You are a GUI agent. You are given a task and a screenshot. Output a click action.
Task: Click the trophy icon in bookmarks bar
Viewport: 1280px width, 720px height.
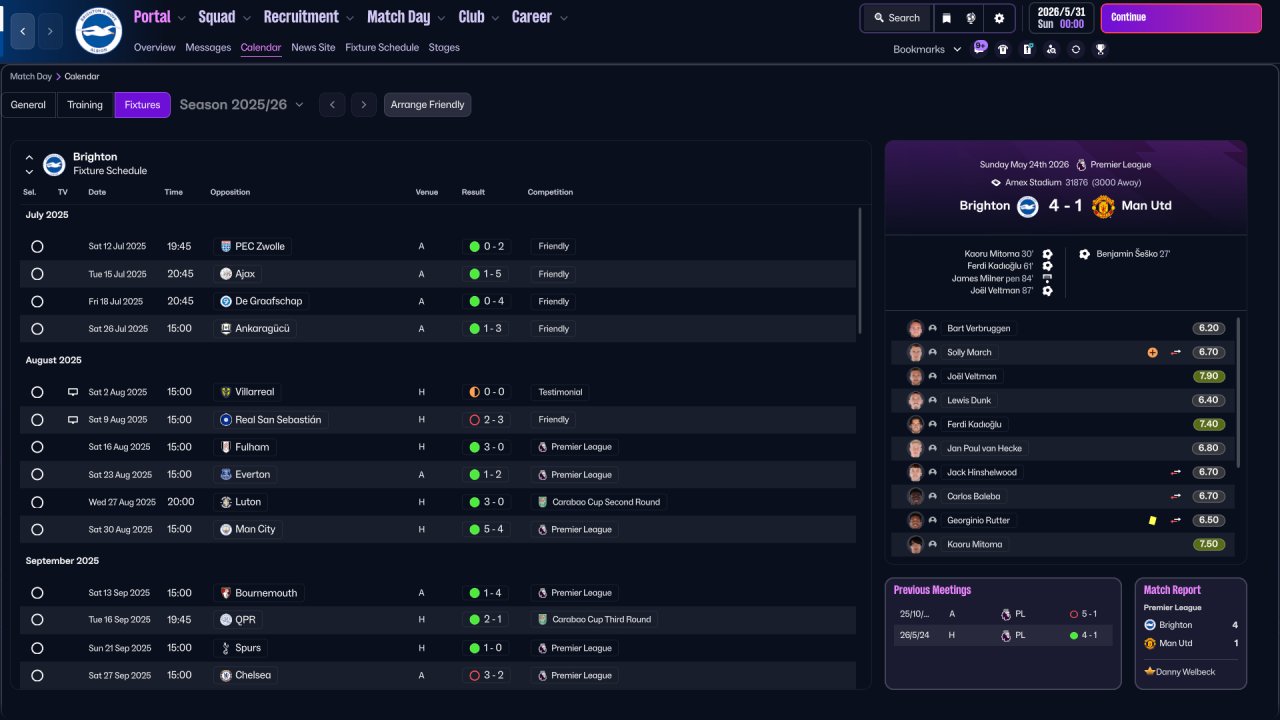click(x=1100, y=49)
